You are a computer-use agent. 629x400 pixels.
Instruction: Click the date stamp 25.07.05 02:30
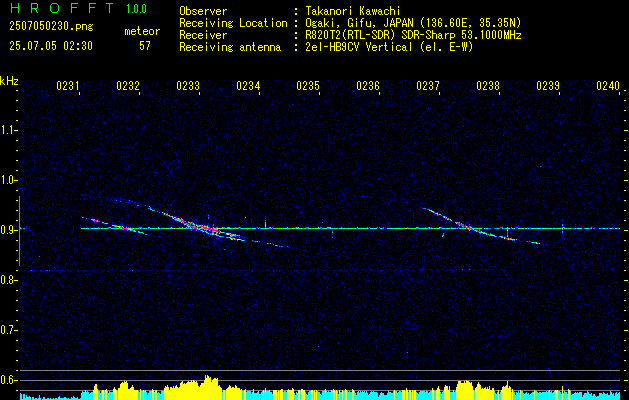pyautogui.click(x=51, y=46)
